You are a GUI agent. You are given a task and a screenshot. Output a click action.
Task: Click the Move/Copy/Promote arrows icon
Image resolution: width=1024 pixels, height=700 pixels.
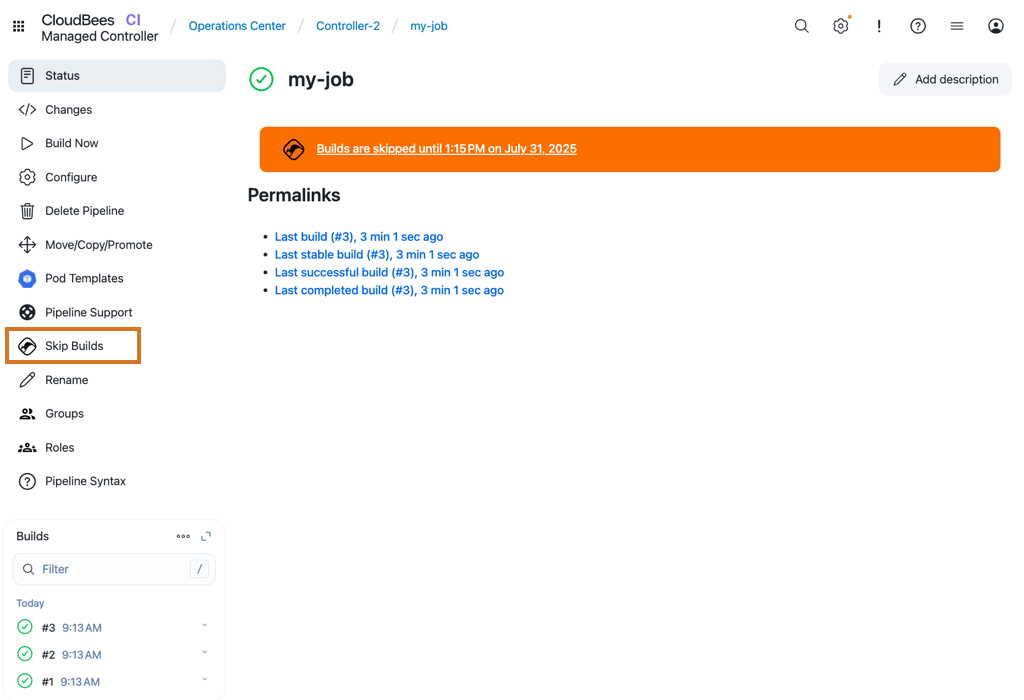click(x=27, y=245)
